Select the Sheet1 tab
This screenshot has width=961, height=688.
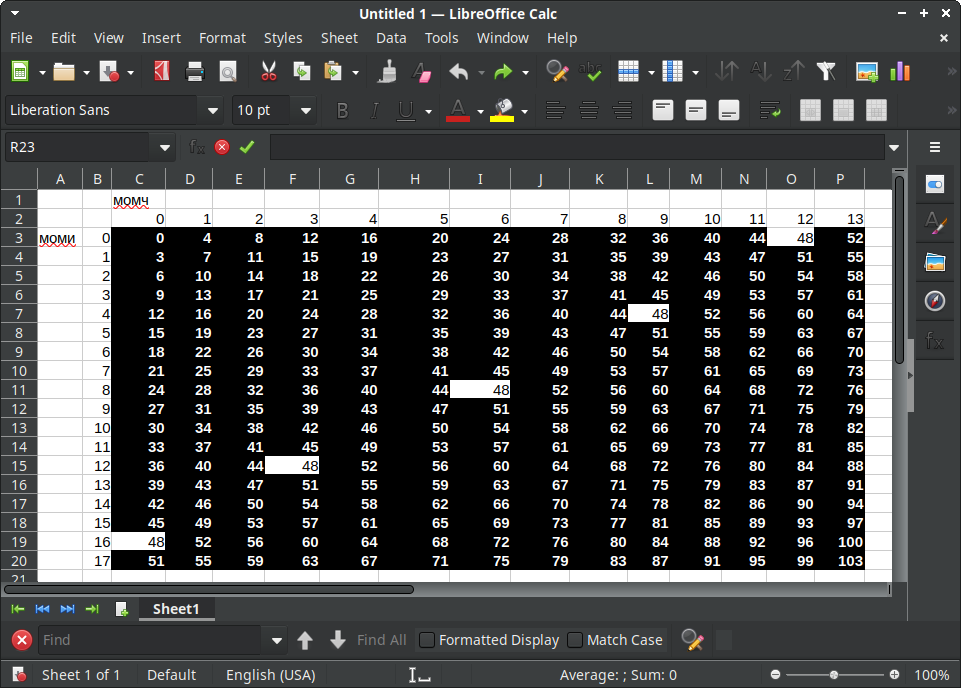pyautogui.click(x=176, y=609)
